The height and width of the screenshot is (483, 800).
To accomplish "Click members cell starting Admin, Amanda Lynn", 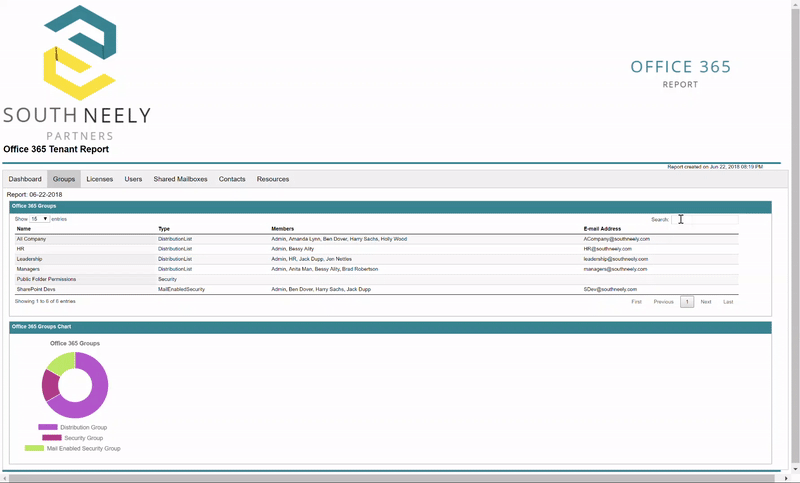I will pyautogui.click(x=339, y=239).
